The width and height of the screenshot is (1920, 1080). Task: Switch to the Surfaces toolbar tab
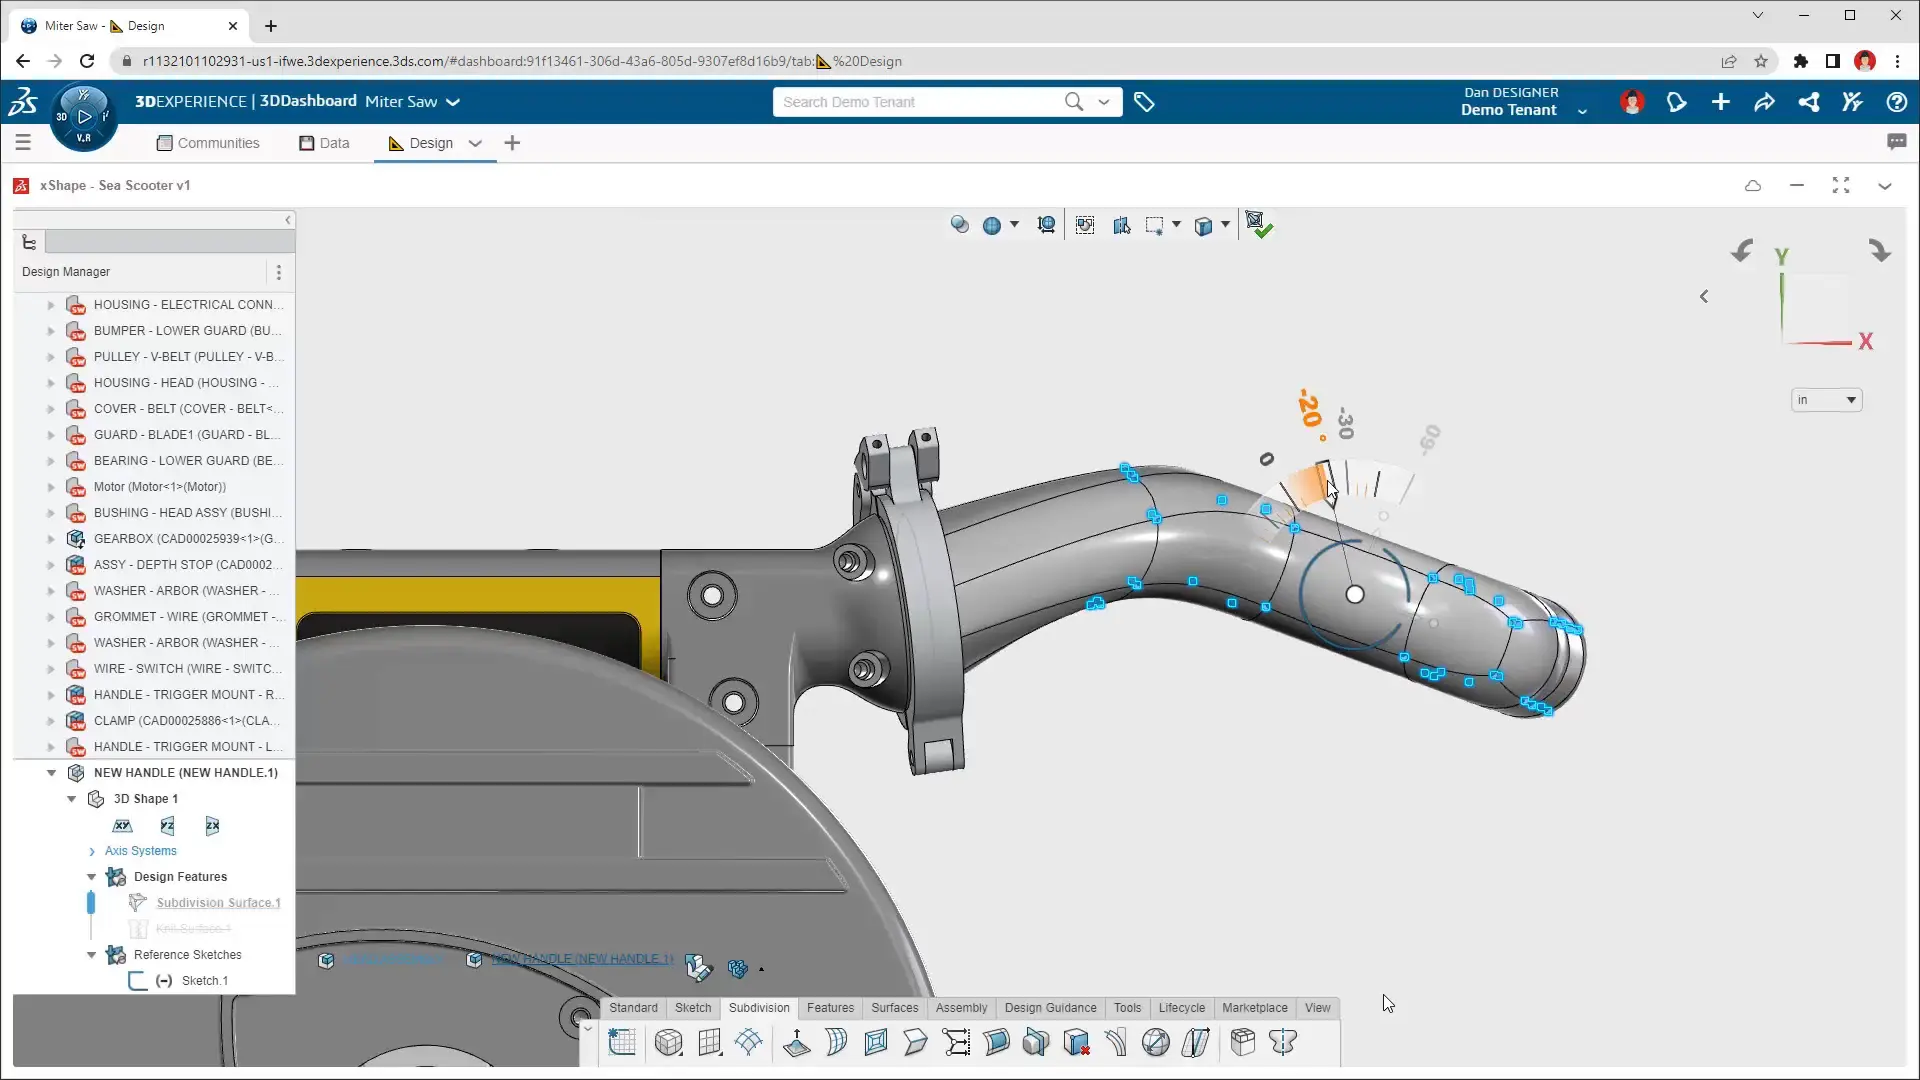(x=894, y=1008)
